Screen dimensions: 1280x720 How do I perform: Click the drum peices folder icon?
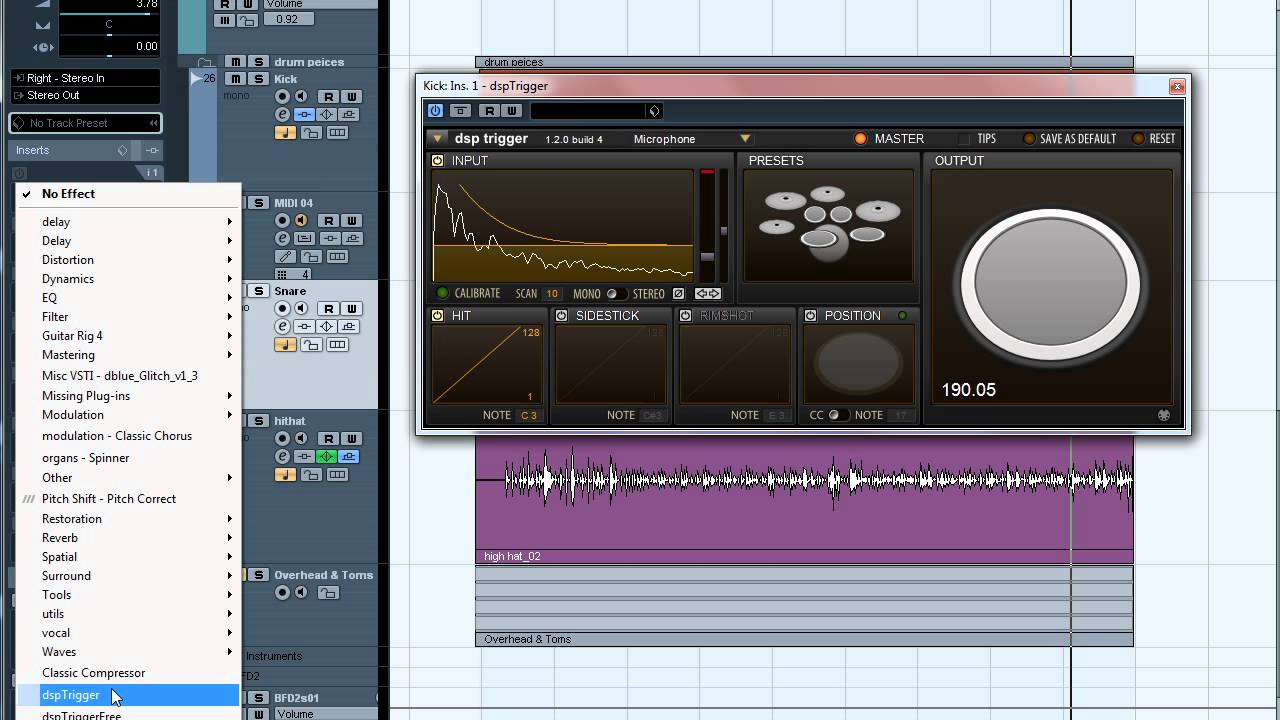tap(206, 62)
